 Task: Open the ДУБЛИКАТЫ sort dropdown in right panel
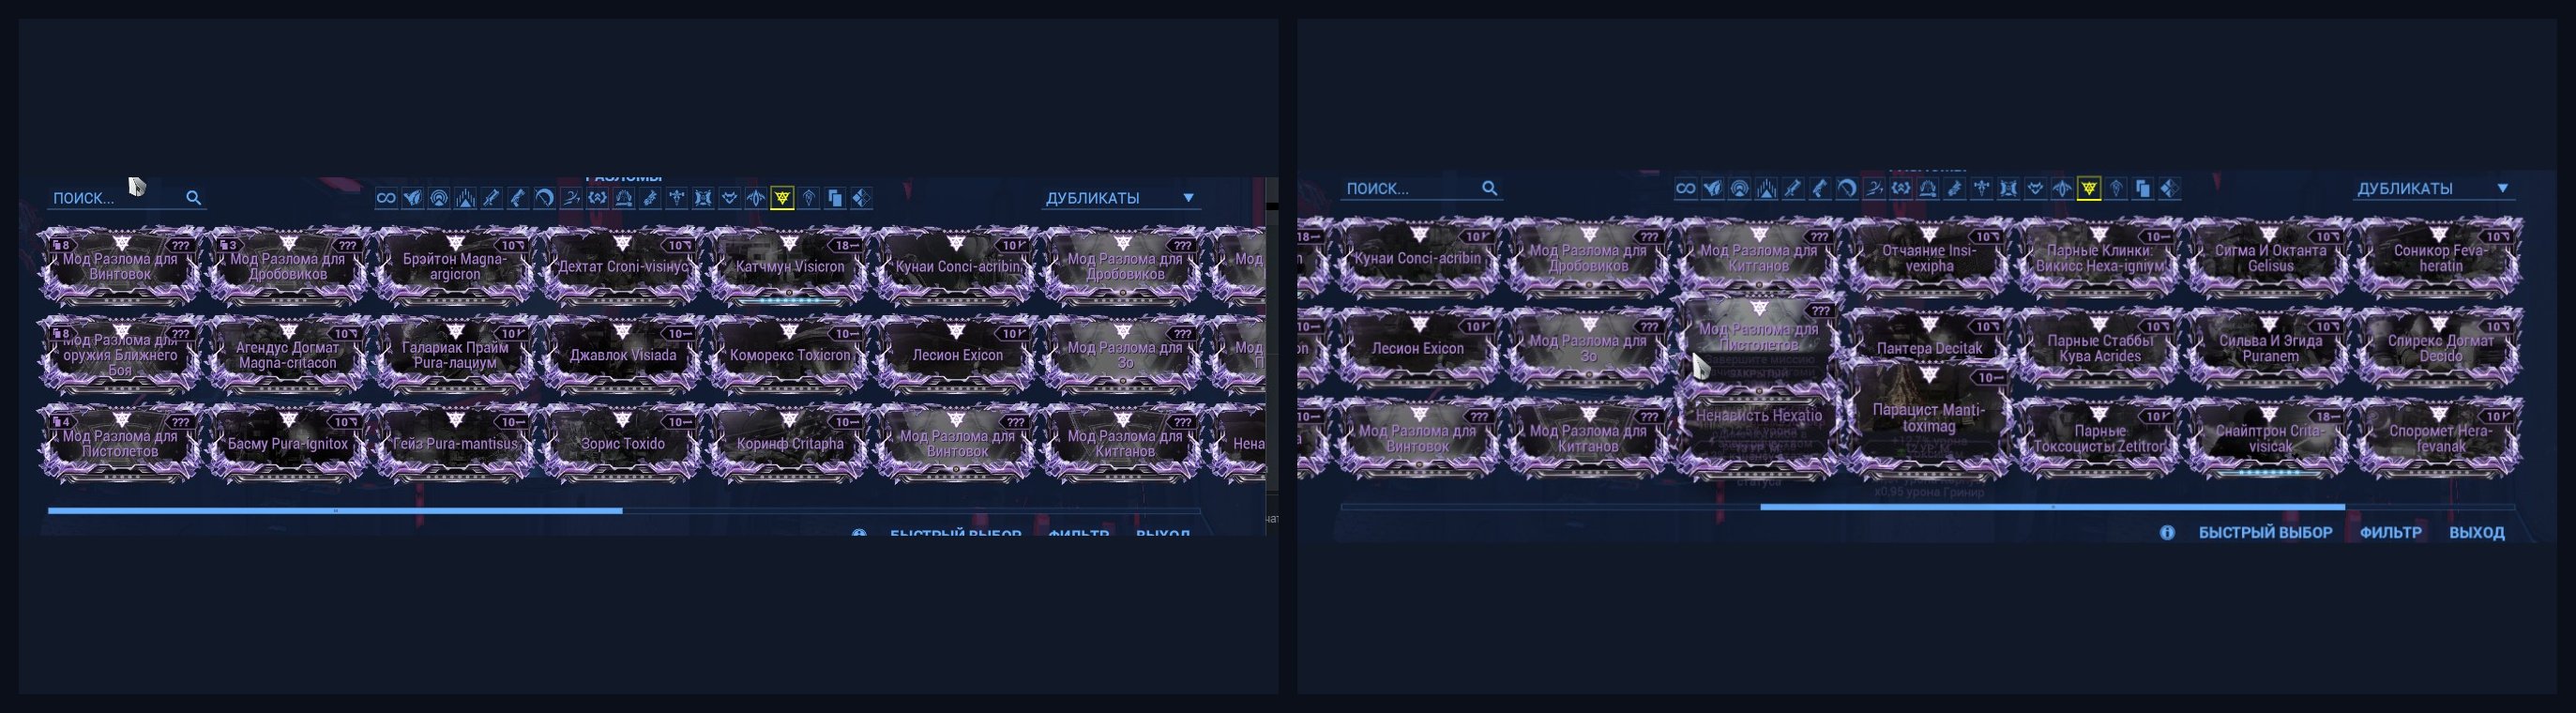tap(2433, 188)
